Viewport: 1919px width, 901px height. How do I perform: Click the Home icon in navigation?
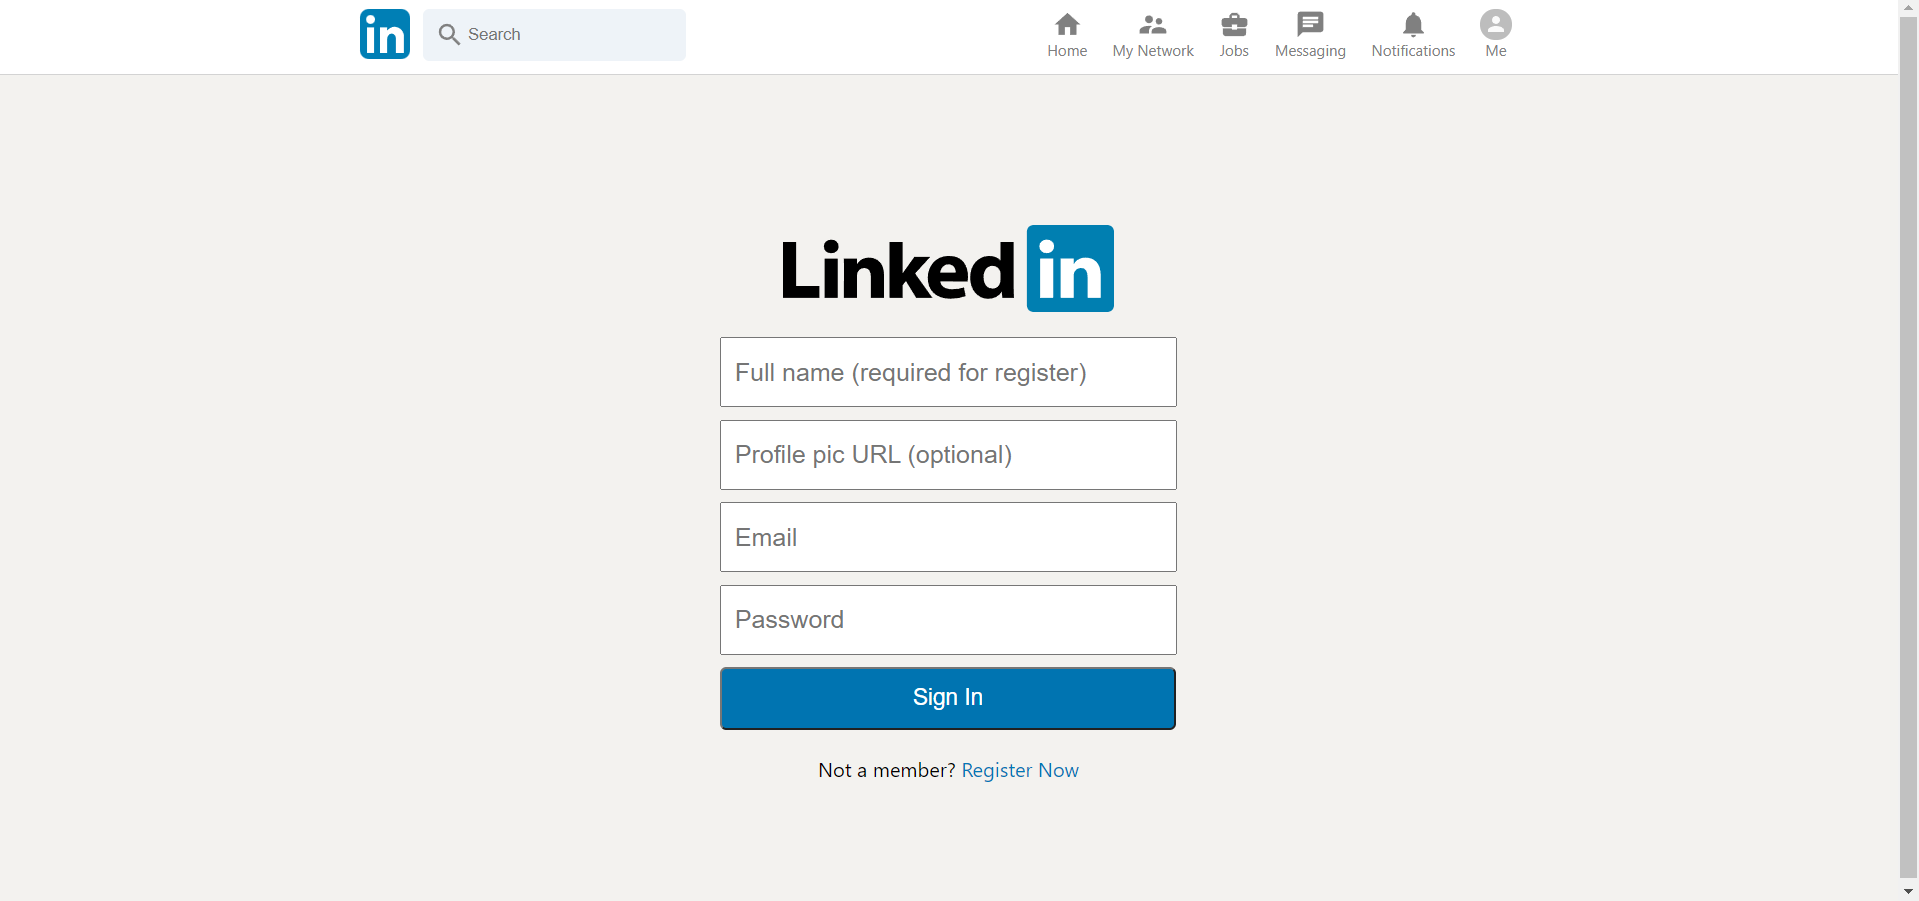pos(1066,25)
